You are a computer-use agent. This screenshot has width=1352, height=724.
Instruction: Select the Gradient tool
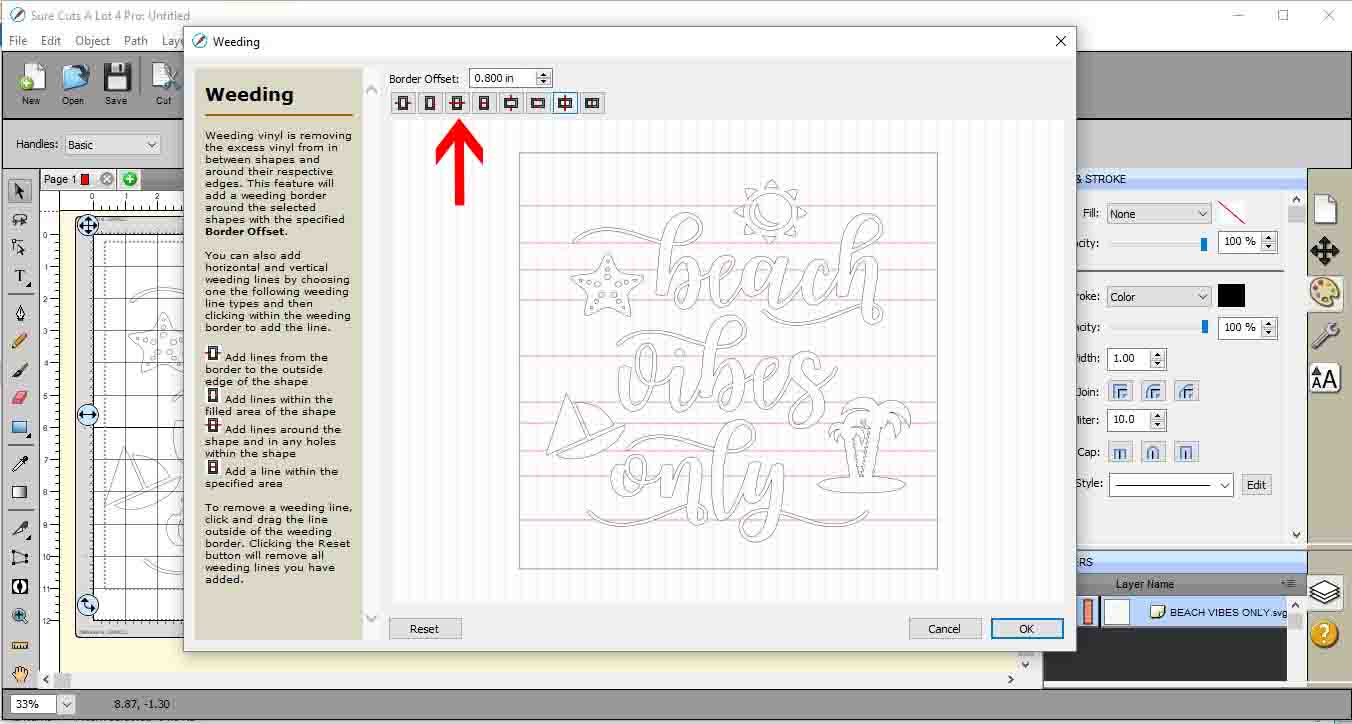coord(19,492)
